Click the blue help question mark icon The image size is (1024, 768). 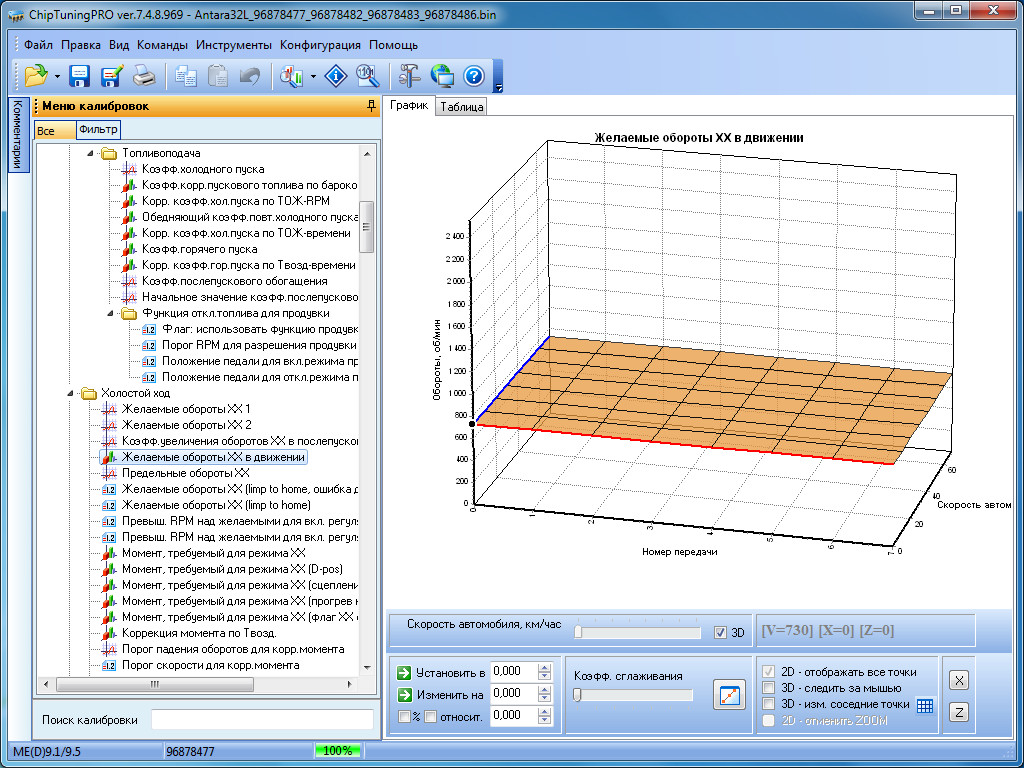(x=474, y=75)
